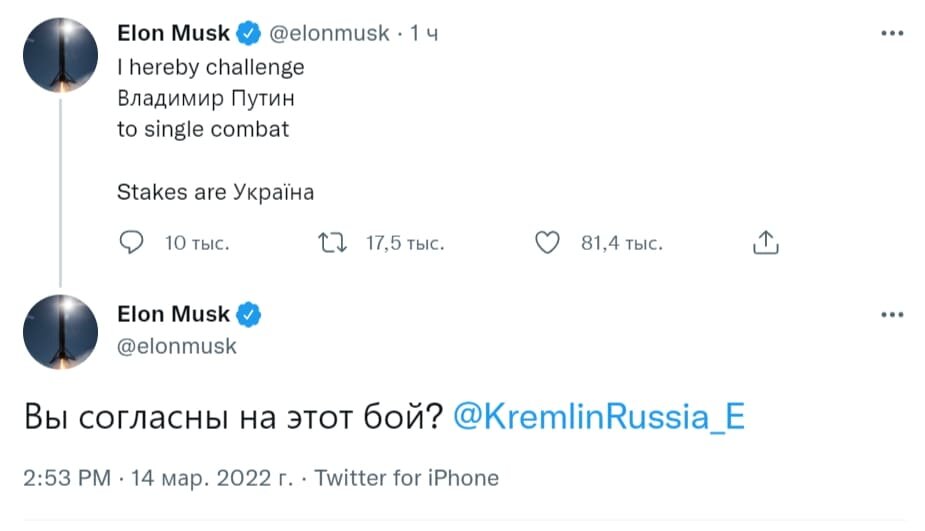The width and height of the screenshot is (925, 531).
Task: Like the tweet with heart icon
Action: point(547,242)
